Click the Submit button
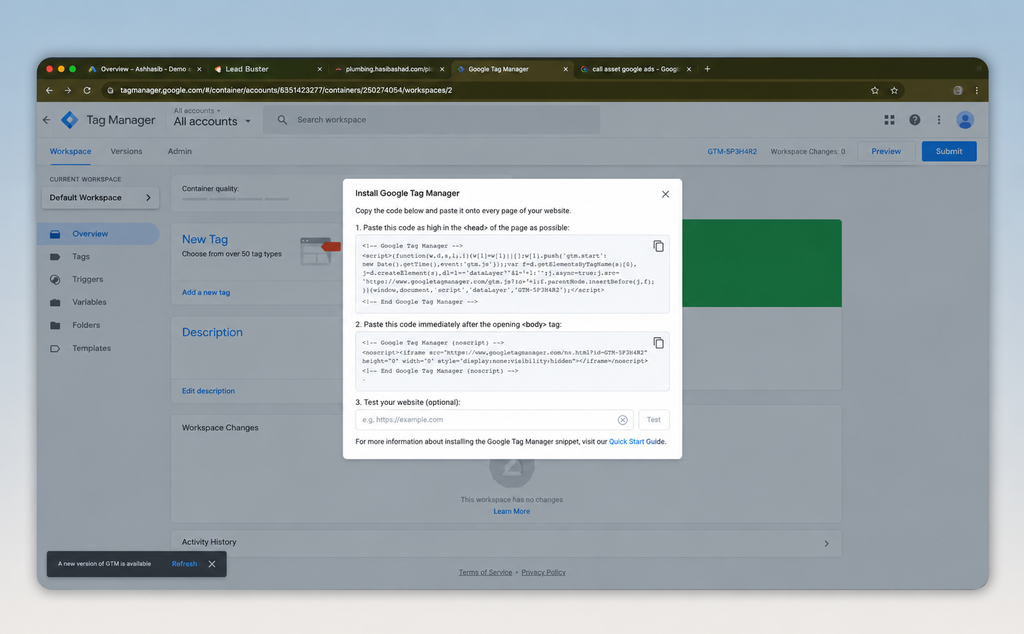The width and height of the screenshot is (1024, 634). pyautogui.click(x=949, y=151)
